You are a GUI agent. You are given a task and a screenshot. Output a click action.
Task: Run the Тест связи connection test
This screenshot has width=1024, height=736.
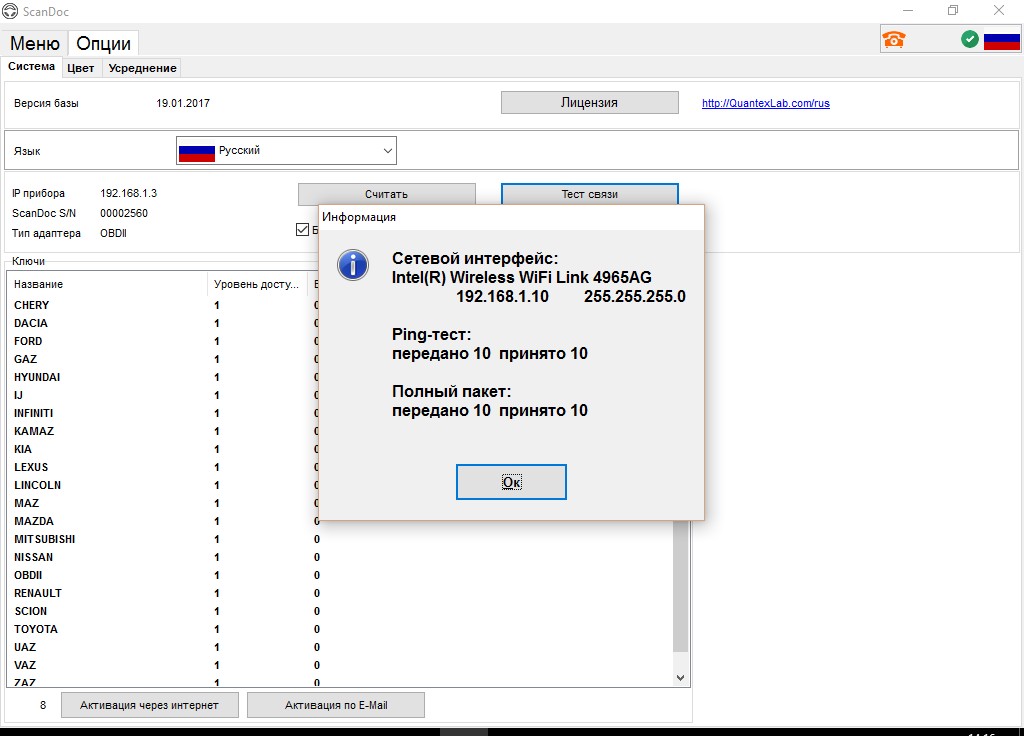pos(590,194)
